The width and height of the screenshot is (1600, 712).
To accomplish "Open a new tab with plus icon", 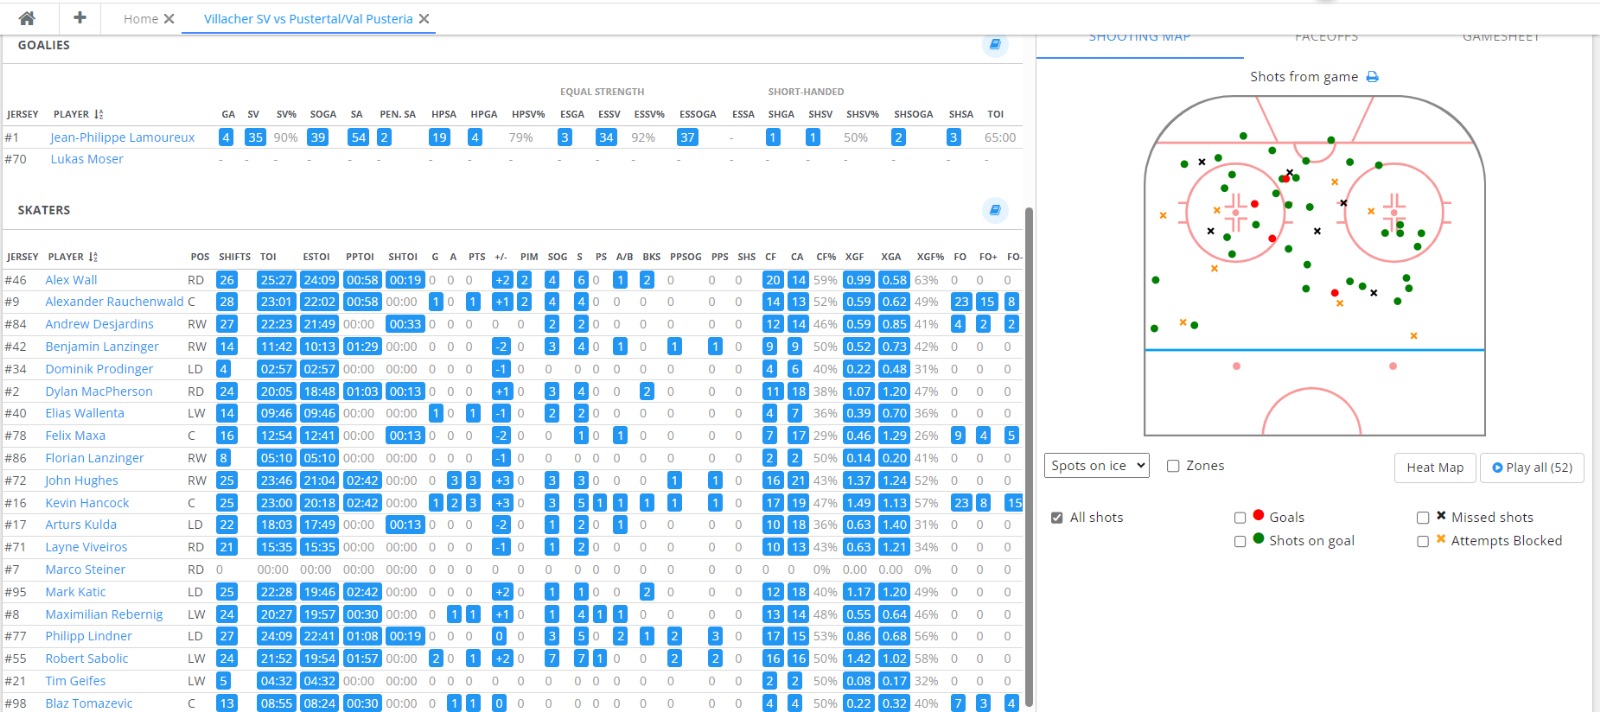I will point(80,18).
